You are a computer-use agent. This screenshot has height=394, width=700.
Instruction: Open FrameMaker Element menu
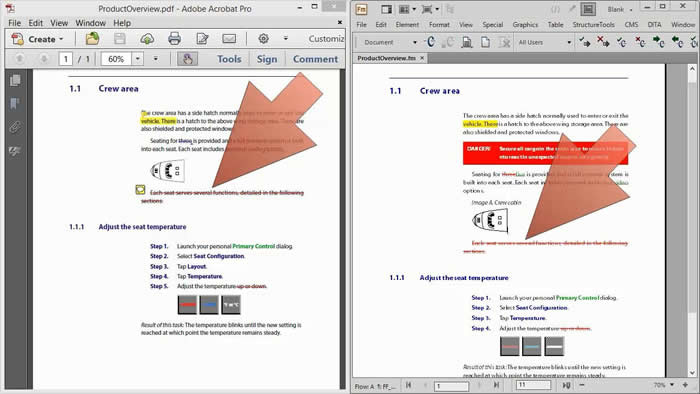(x=407, y=25)
